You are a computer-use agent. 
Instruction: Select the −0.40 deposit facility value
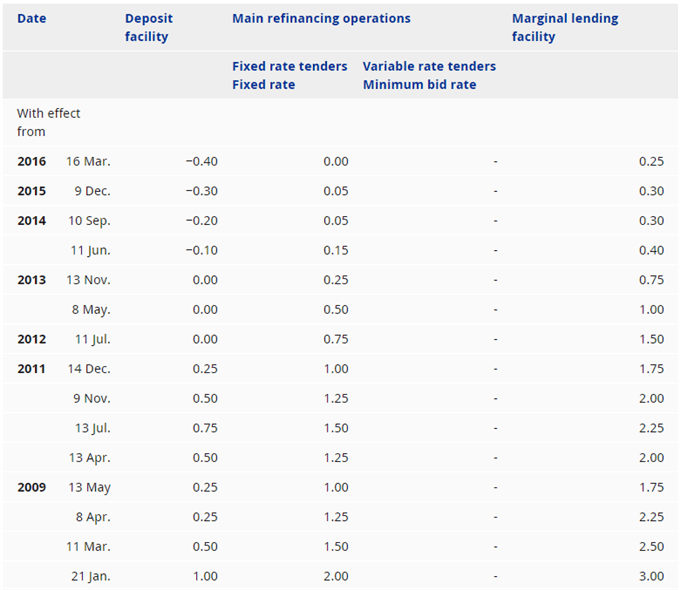(202, 161)
